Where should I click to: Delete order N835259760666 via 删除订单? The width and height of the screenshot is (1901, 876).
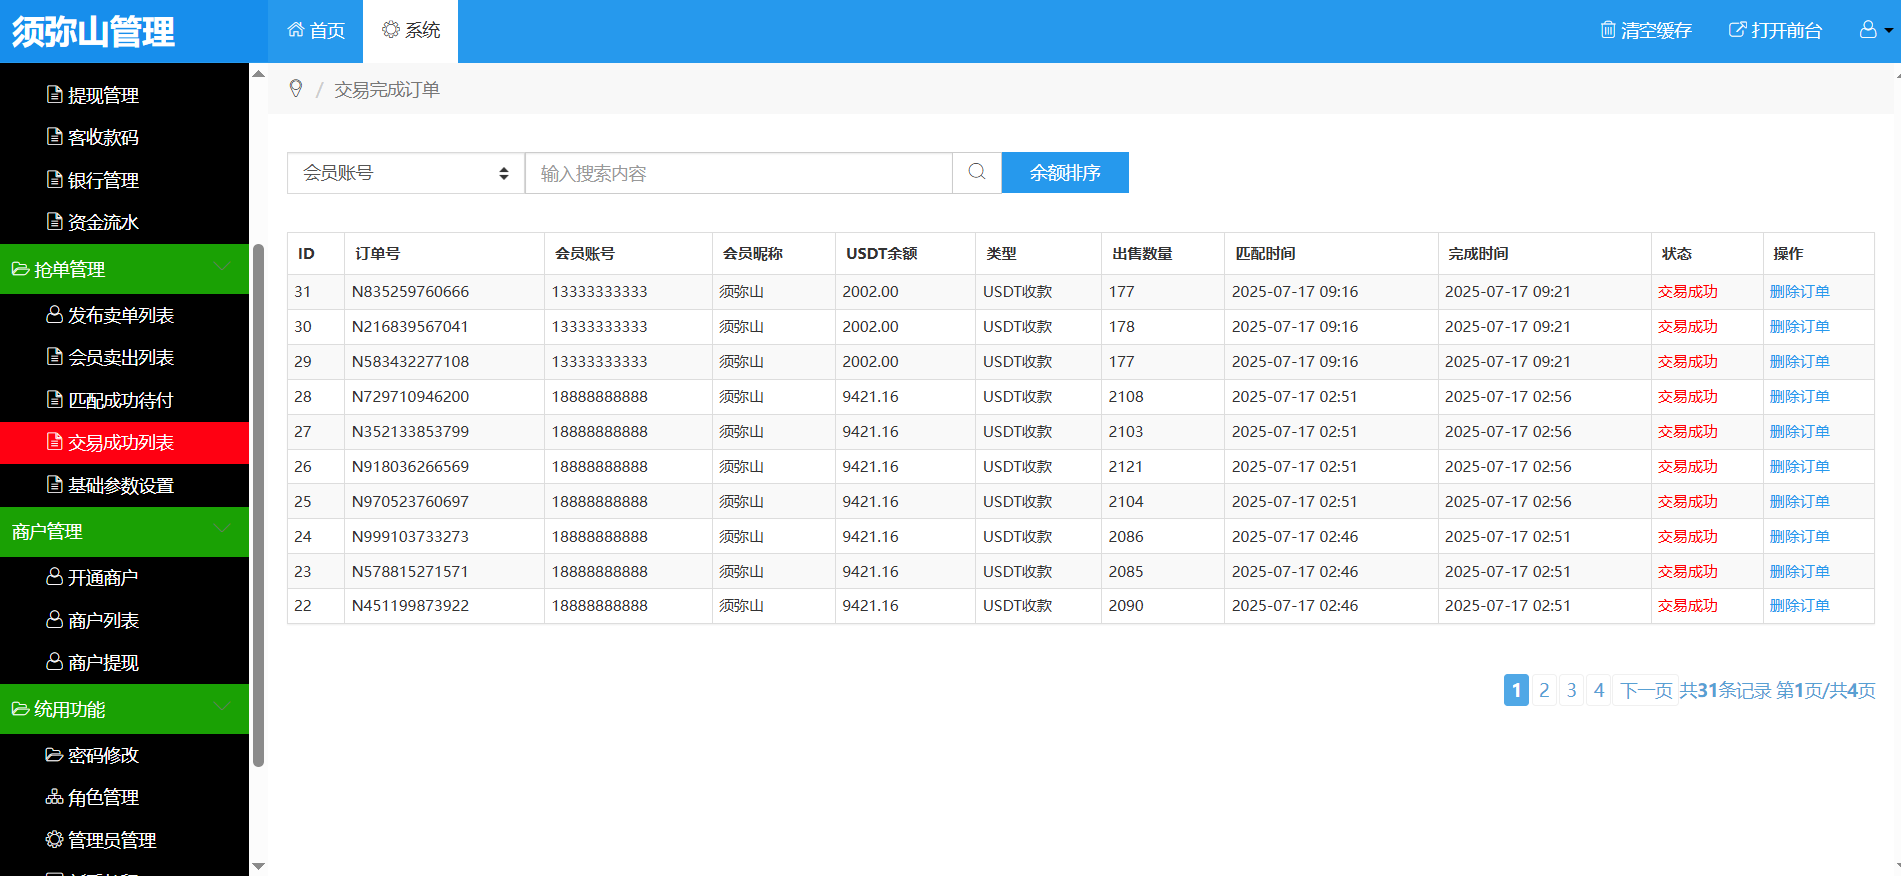pyautogui.click(x=1799, y=292)
